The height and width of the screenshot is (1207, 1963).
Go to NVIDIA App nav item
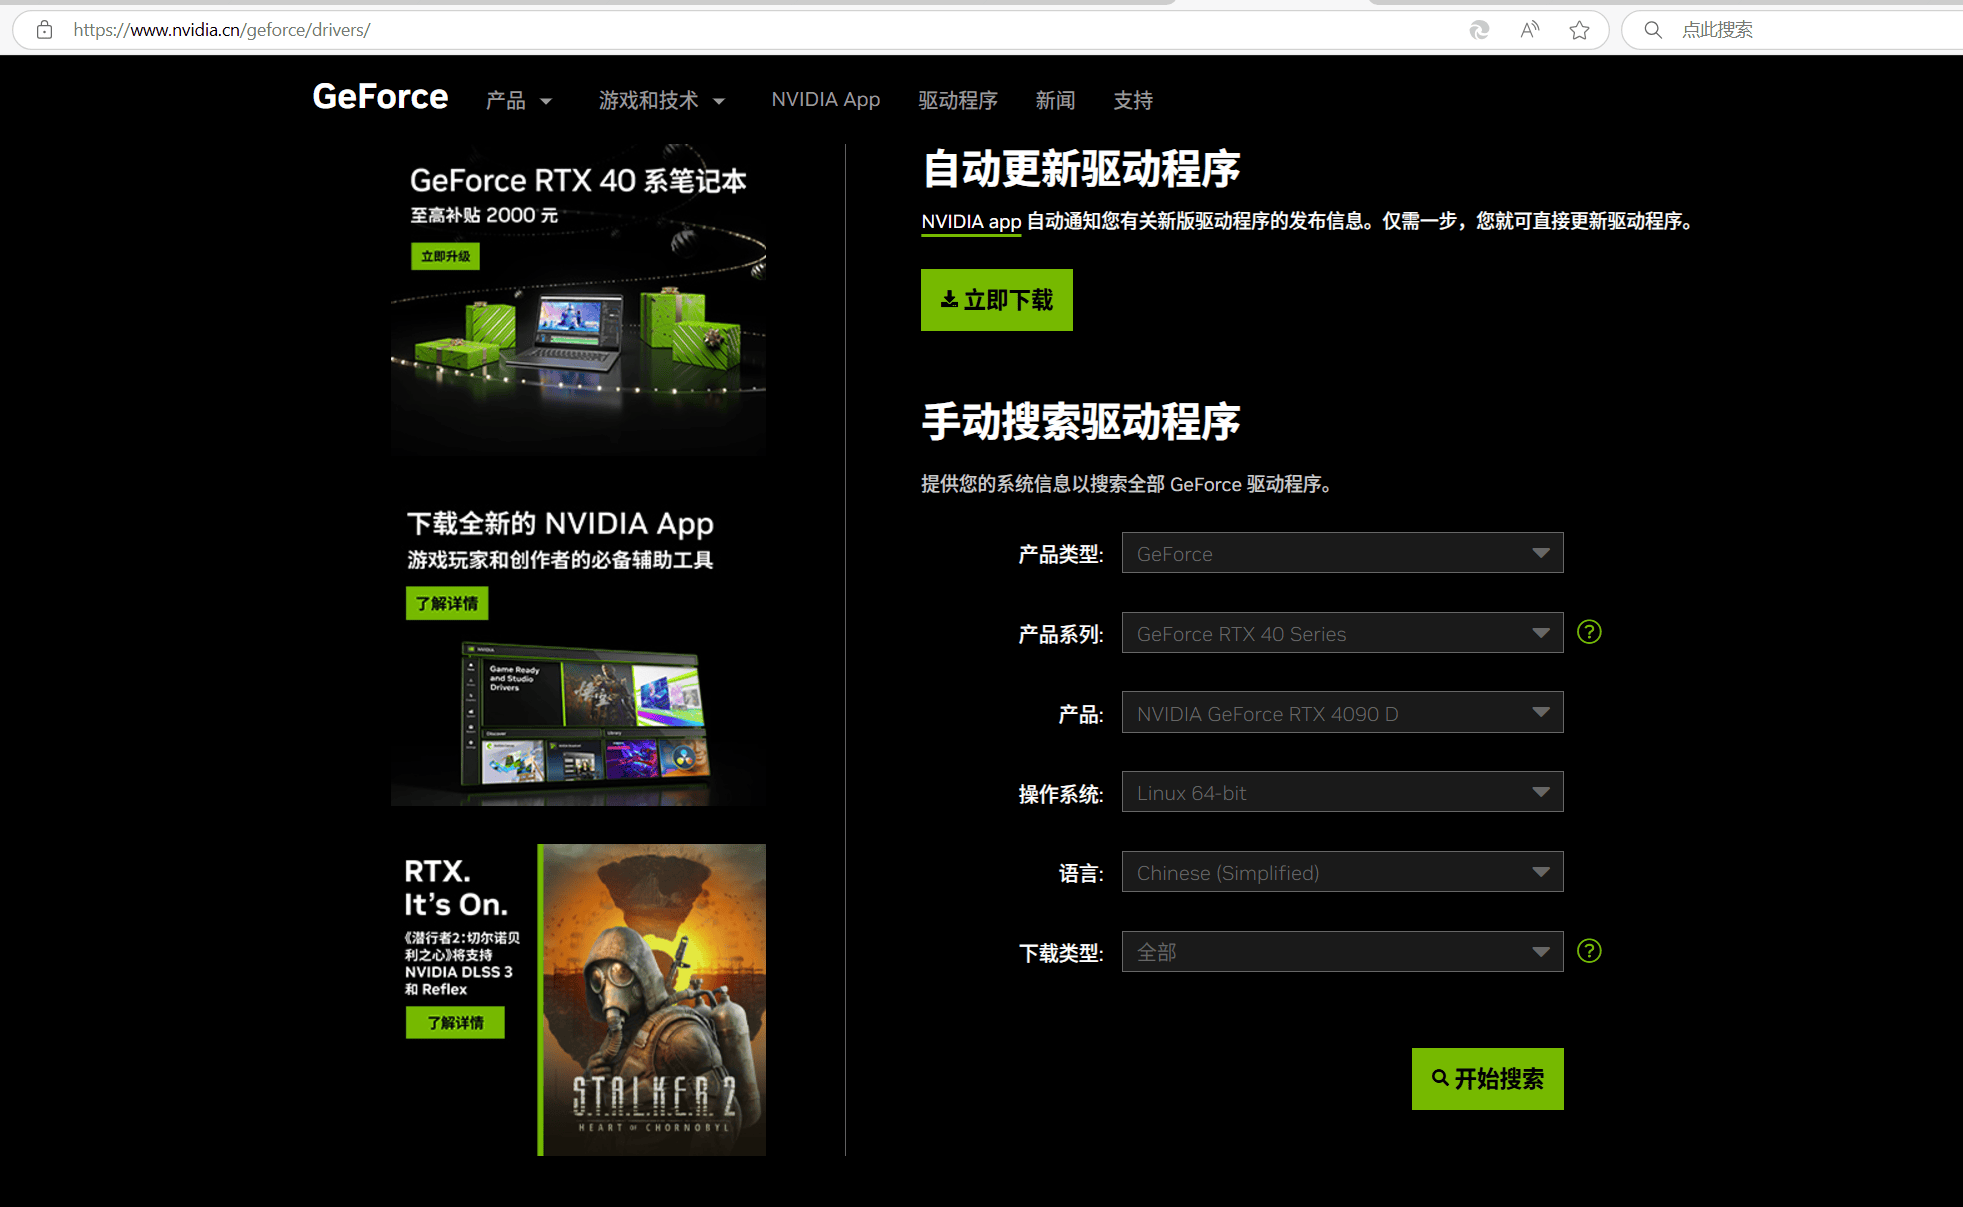825,100
